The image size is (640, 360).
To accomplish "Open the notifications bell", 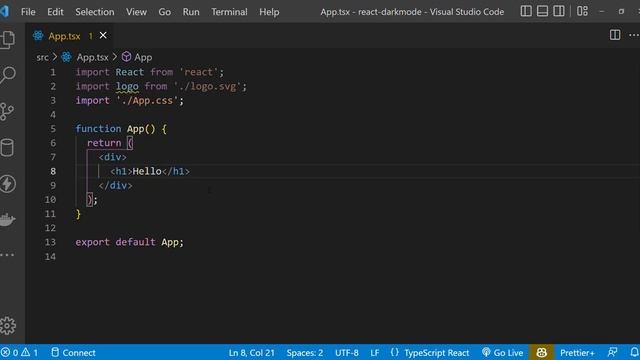I will pos(634,353).
